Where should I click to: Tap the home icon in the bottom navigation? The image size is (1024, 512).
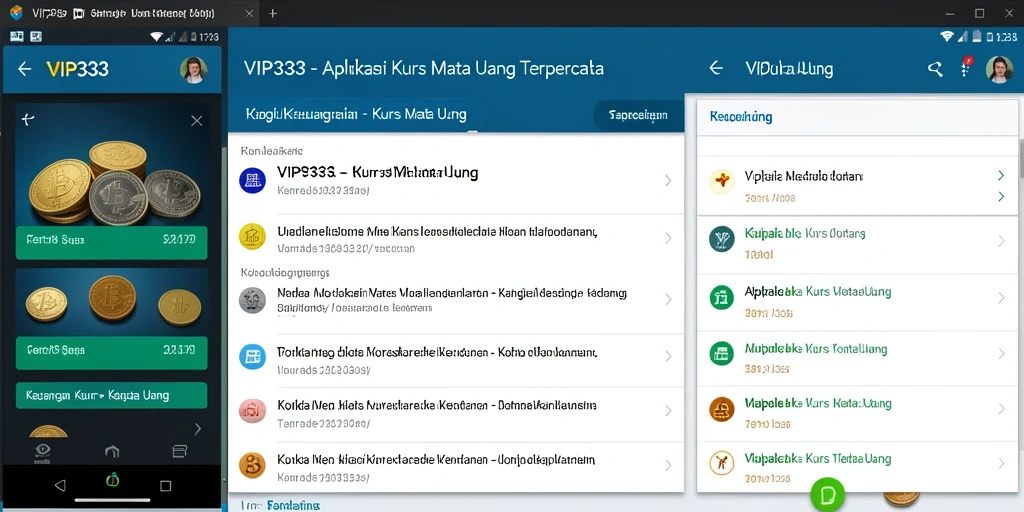[112, 451]
